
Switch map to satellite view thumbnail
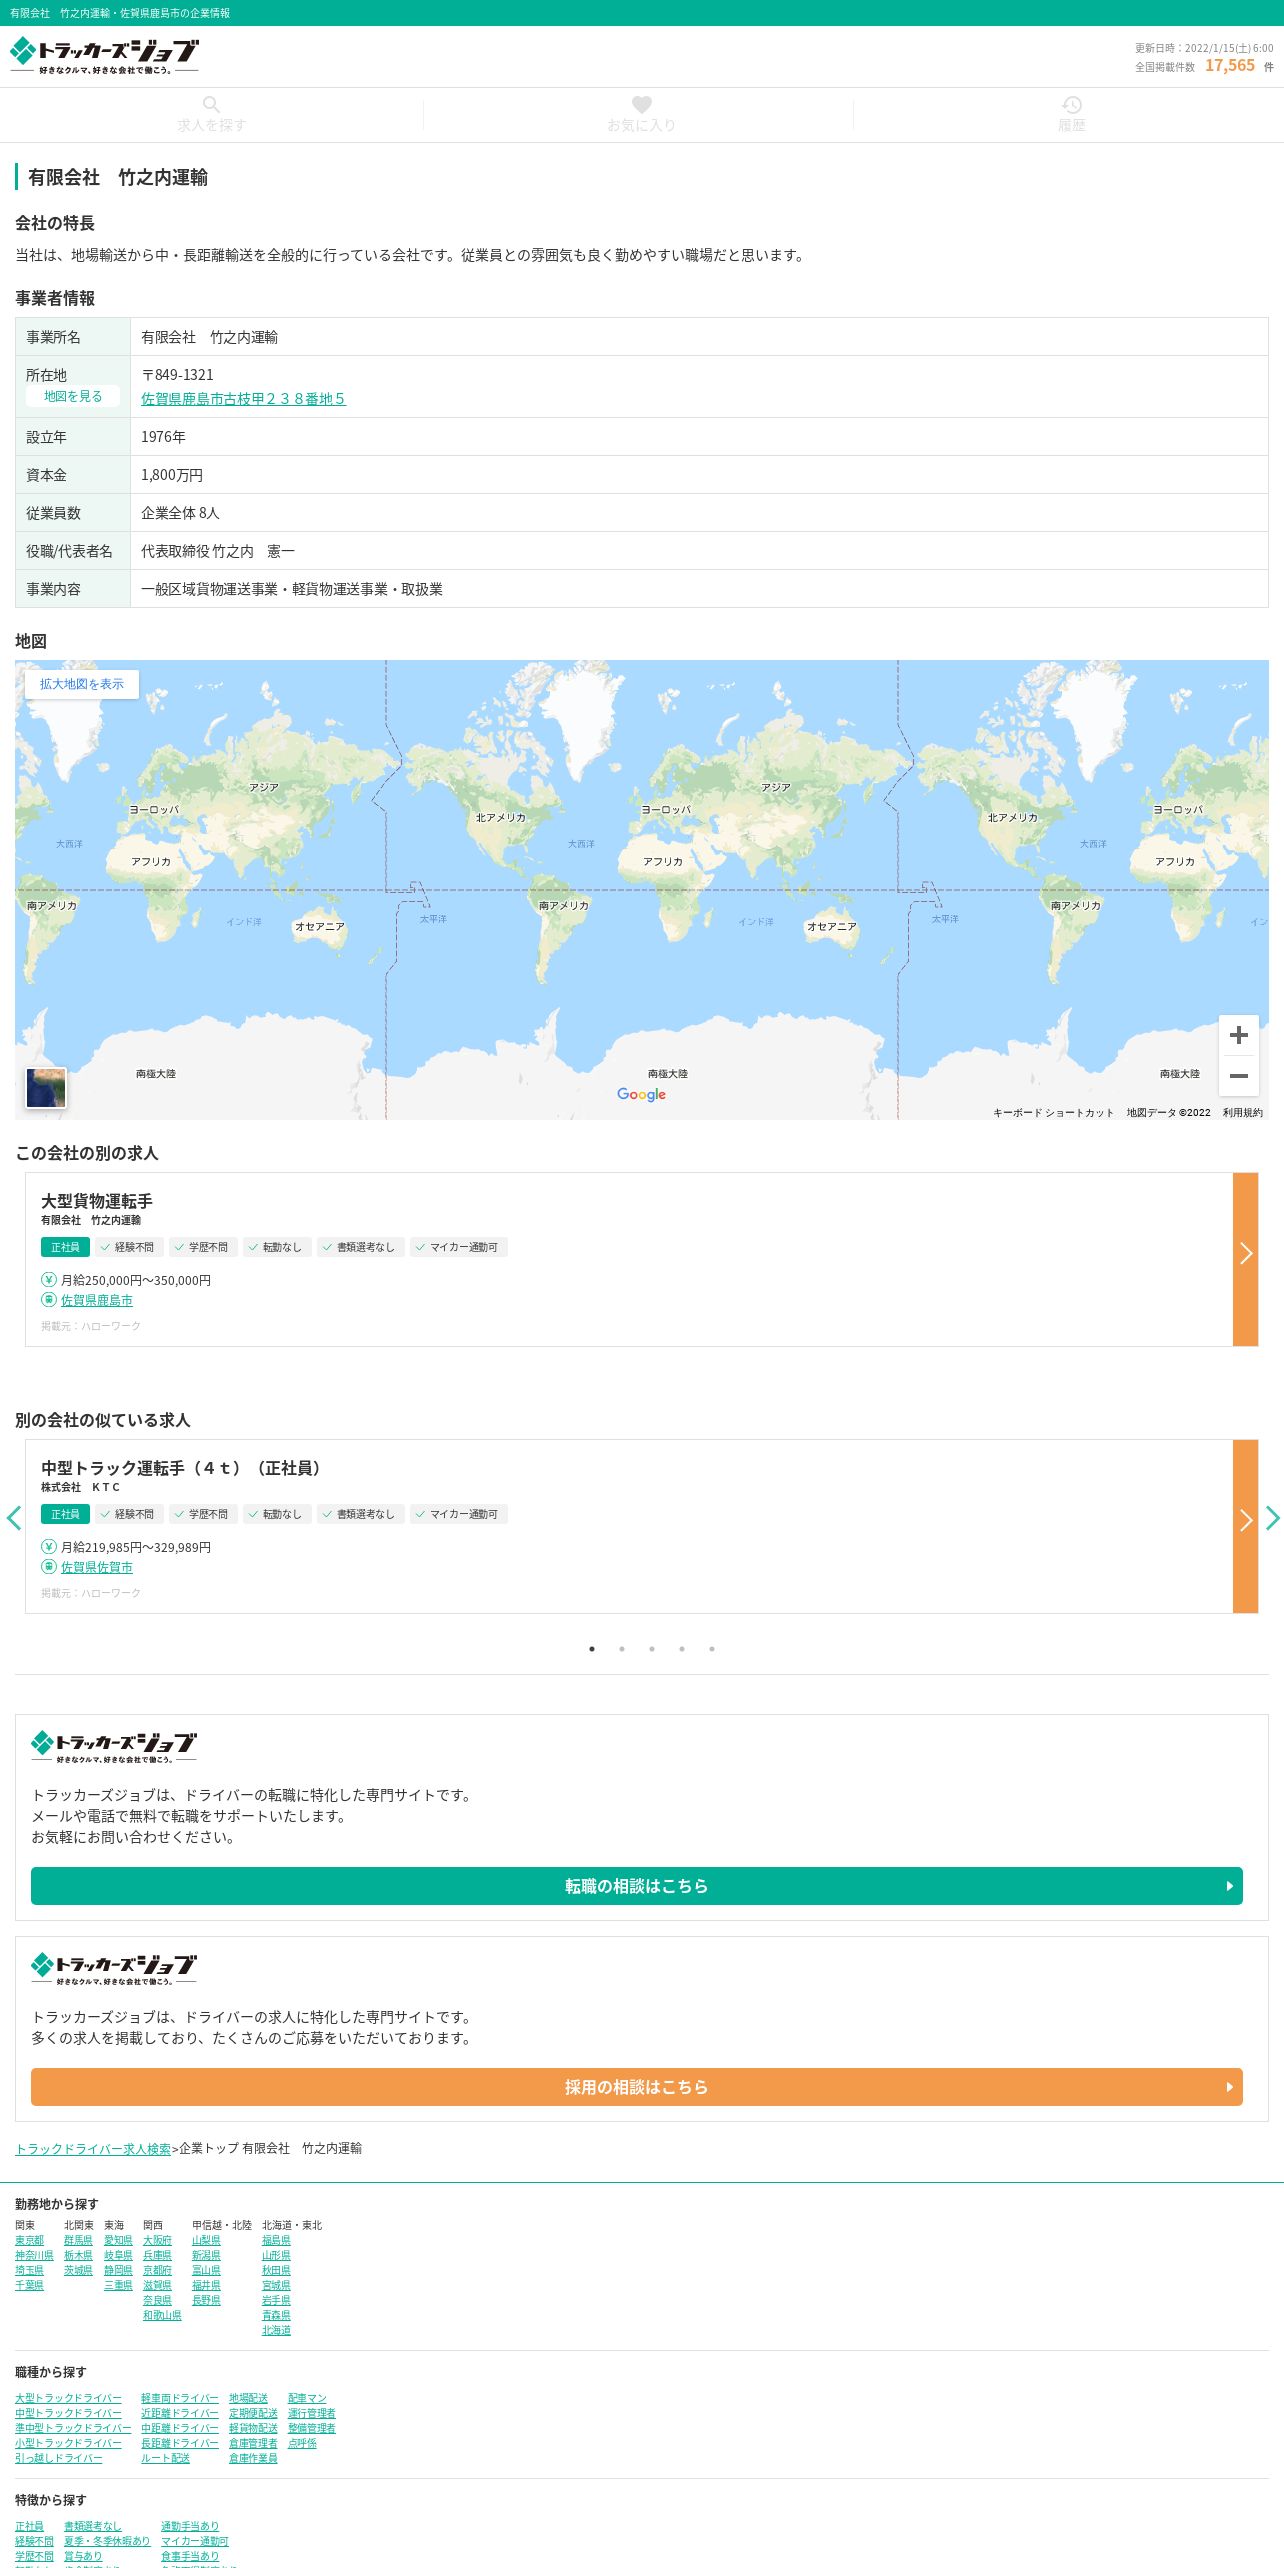pyautogui.click(x=46, y=1088)
